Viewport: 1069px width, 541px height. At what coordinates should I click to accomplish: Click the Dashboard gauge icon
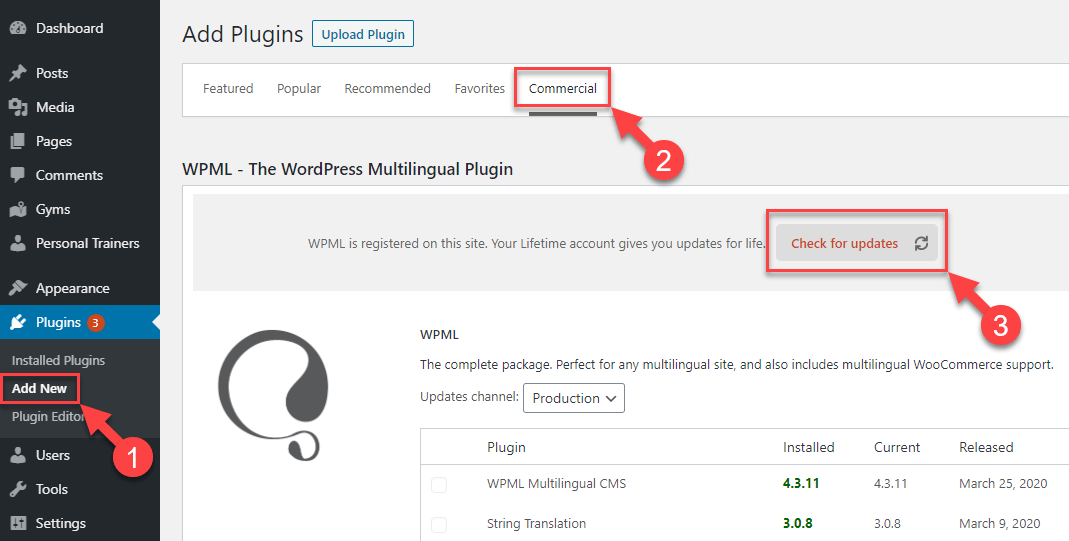tap(18, 29)
